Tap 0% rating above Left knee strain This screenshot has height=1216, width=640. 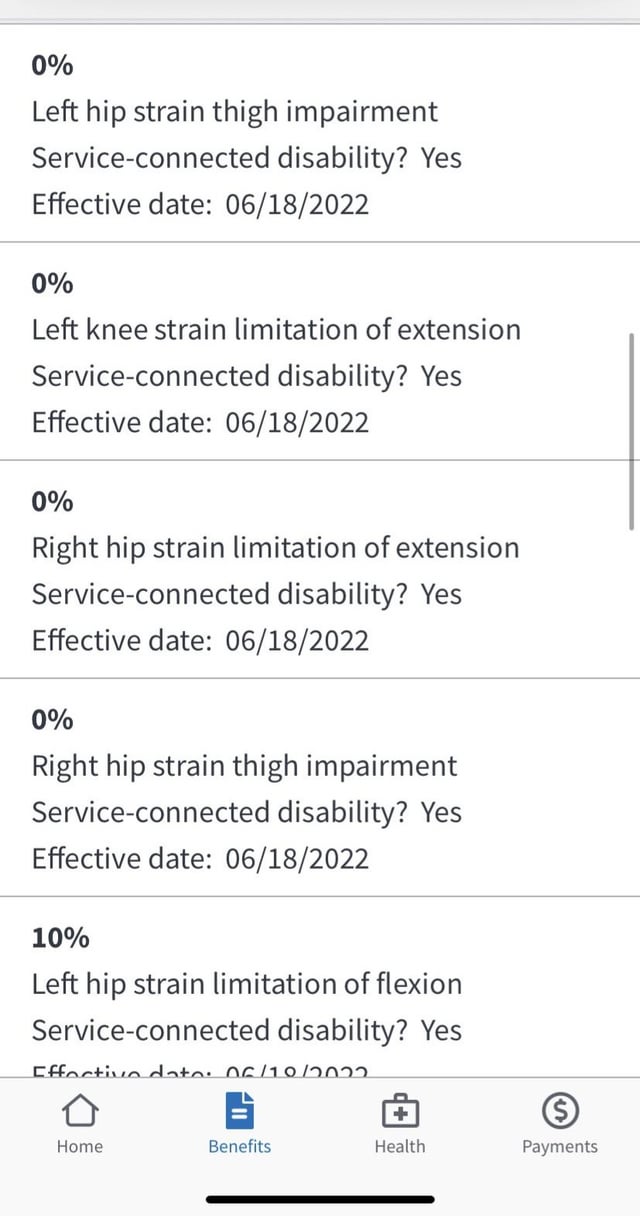[53, 284]
